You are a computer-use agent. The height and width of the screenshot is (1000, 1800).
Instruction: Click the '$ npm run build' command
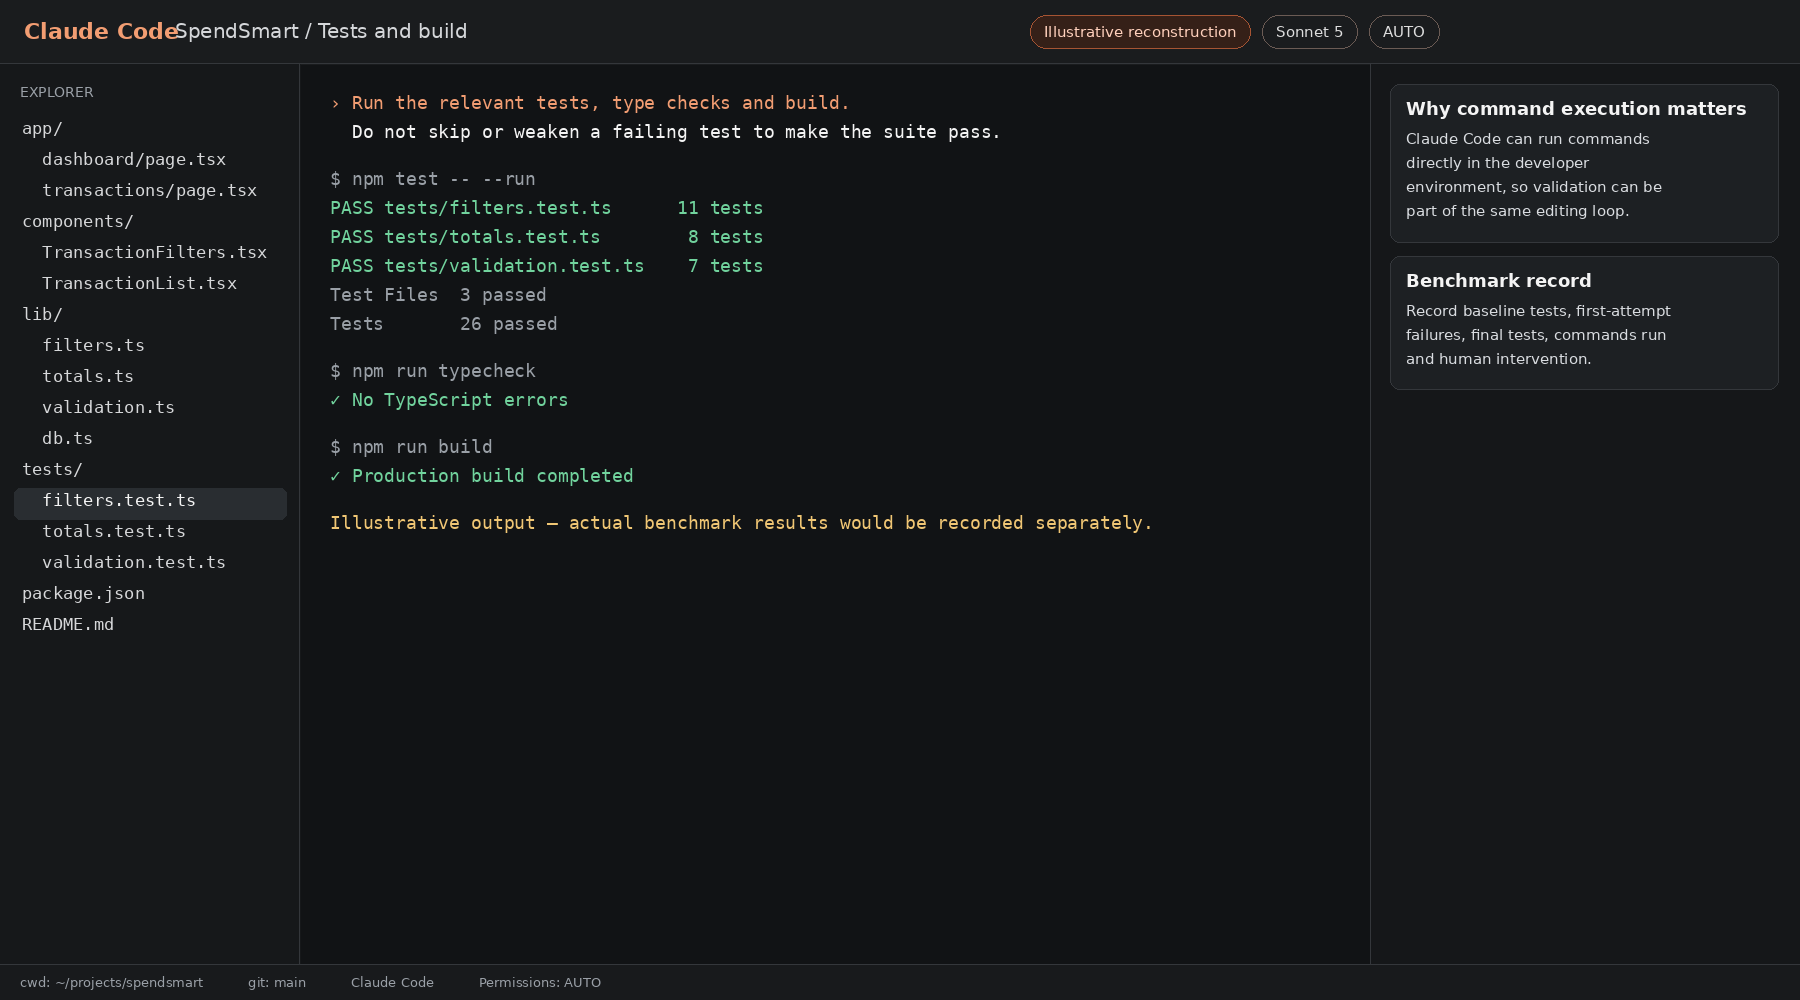(411, 447)
